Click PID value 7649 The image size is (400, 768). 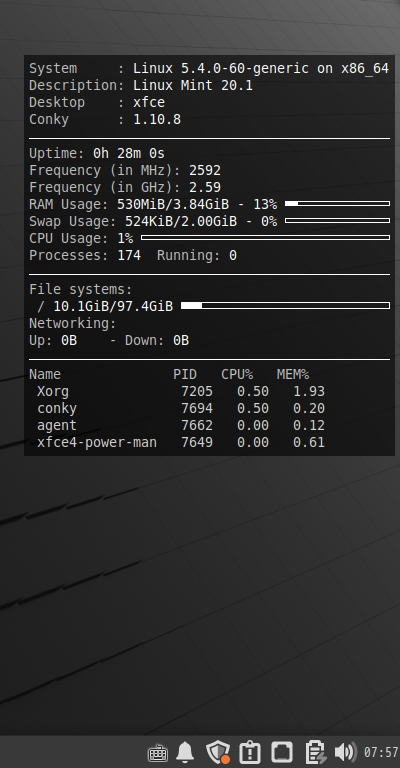(x=197, y=443)
